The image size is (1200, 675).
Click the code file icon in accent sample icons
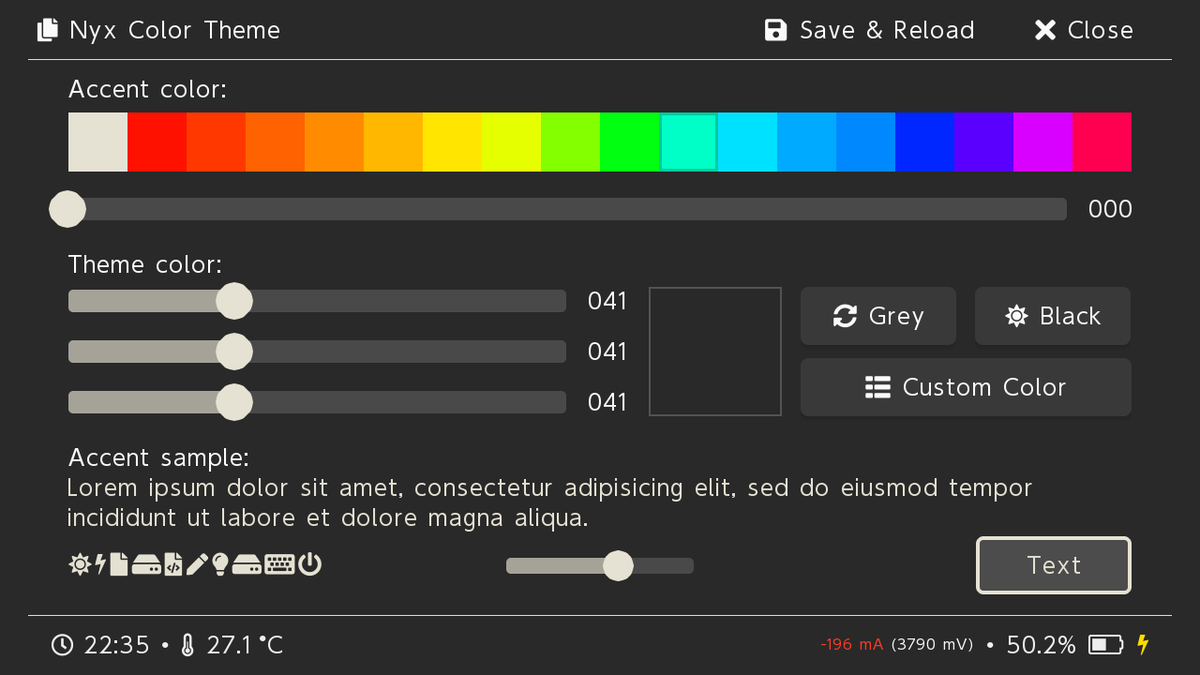173,564
